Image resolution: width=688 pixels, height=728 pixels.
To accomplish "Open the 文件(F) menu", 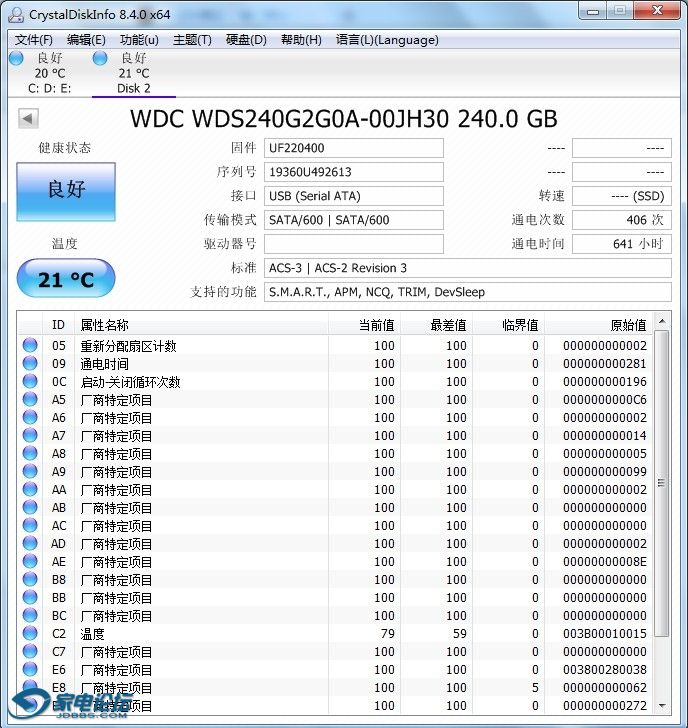I will pos(33,40).
